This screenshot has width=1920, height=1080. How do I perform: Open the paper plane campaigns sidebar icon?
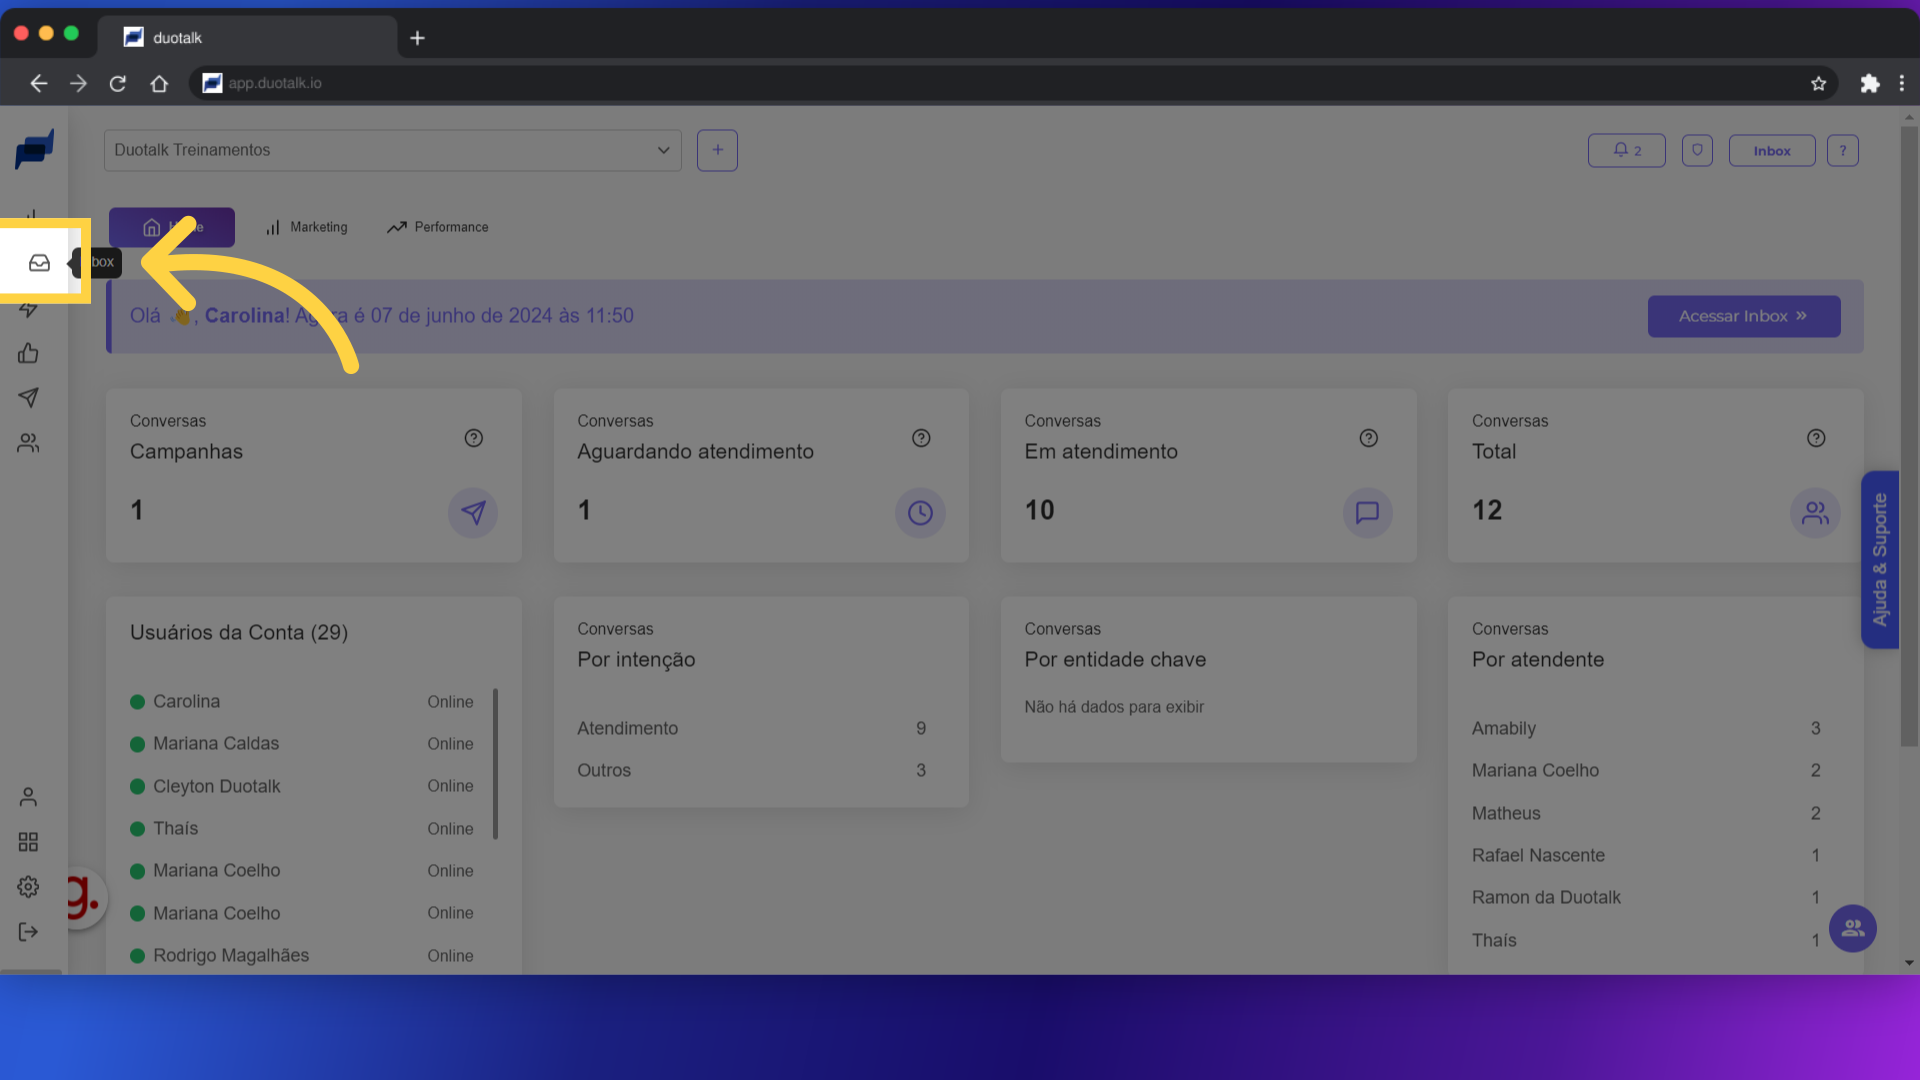pos(28,398)
